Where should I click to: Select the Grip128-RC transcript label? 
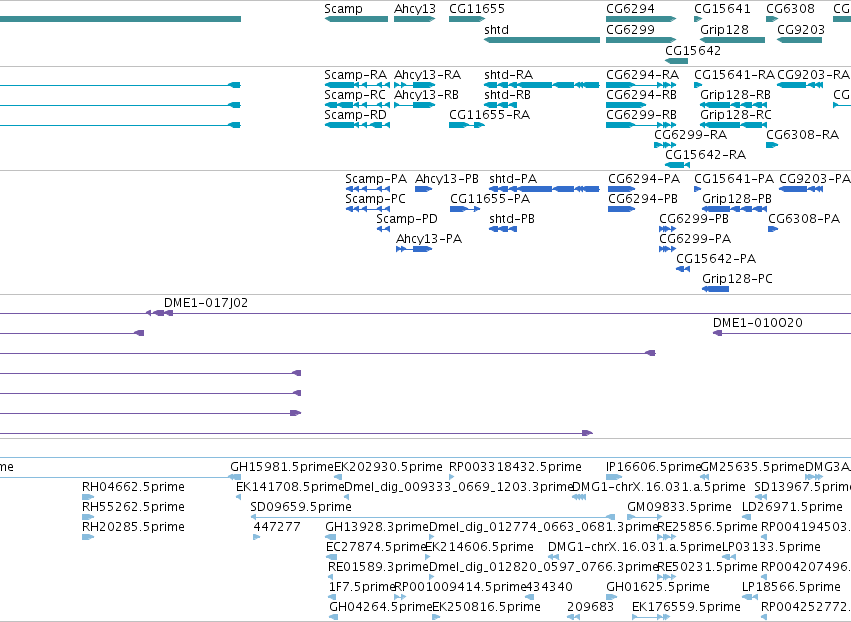(x=735, y=115)
